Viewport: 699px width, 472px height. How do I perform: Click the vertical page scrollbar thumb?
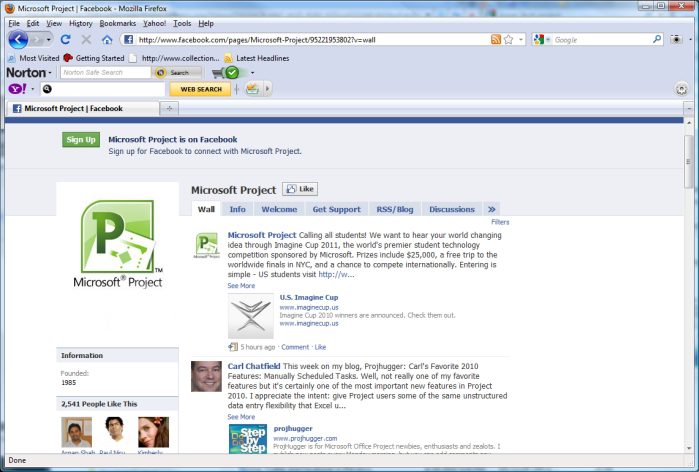689,163
